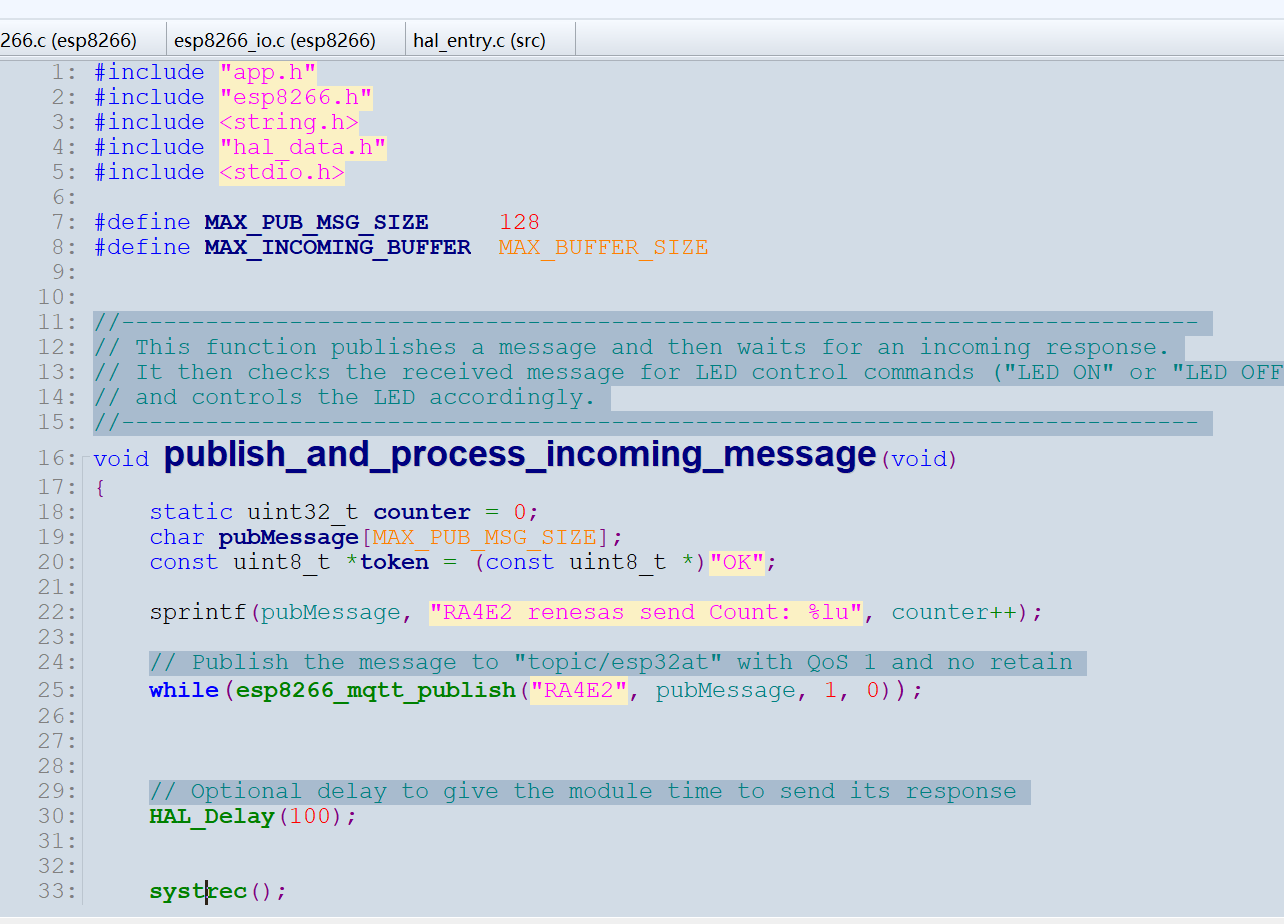This screenshot has height=924, width=1284.
Task: Place cursor on "esp8266.h" include string
Action: point(296,97)
